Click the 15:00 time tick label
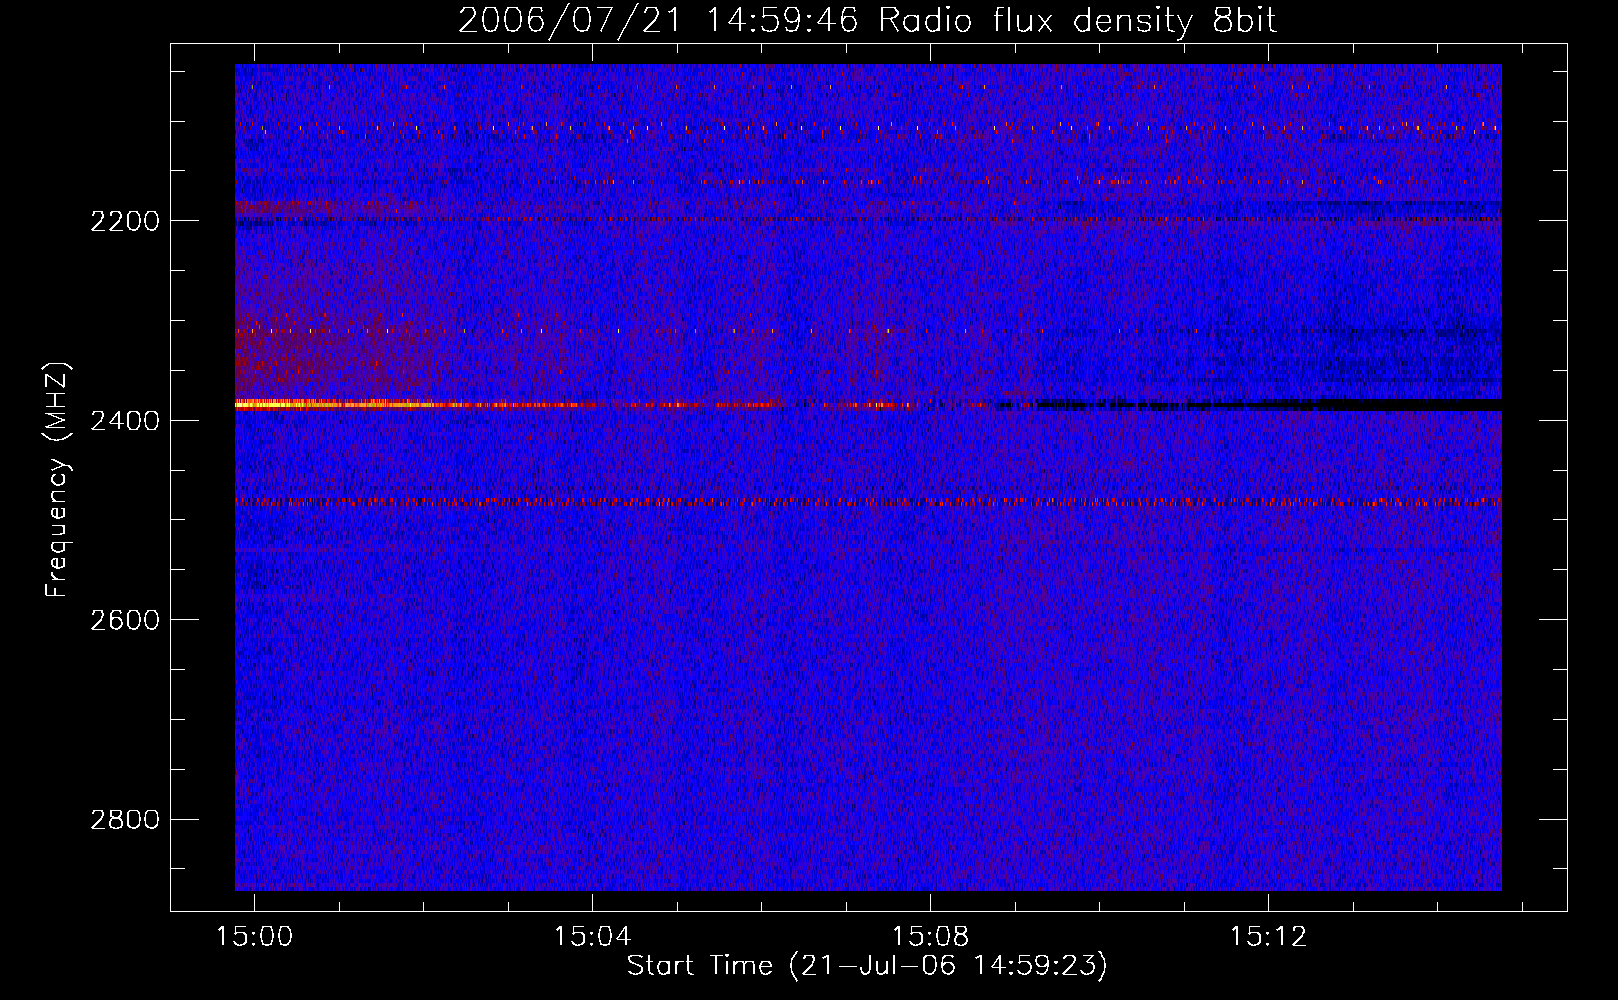The width and height of the screenshot is (1618, 1000). click(254, 937)
